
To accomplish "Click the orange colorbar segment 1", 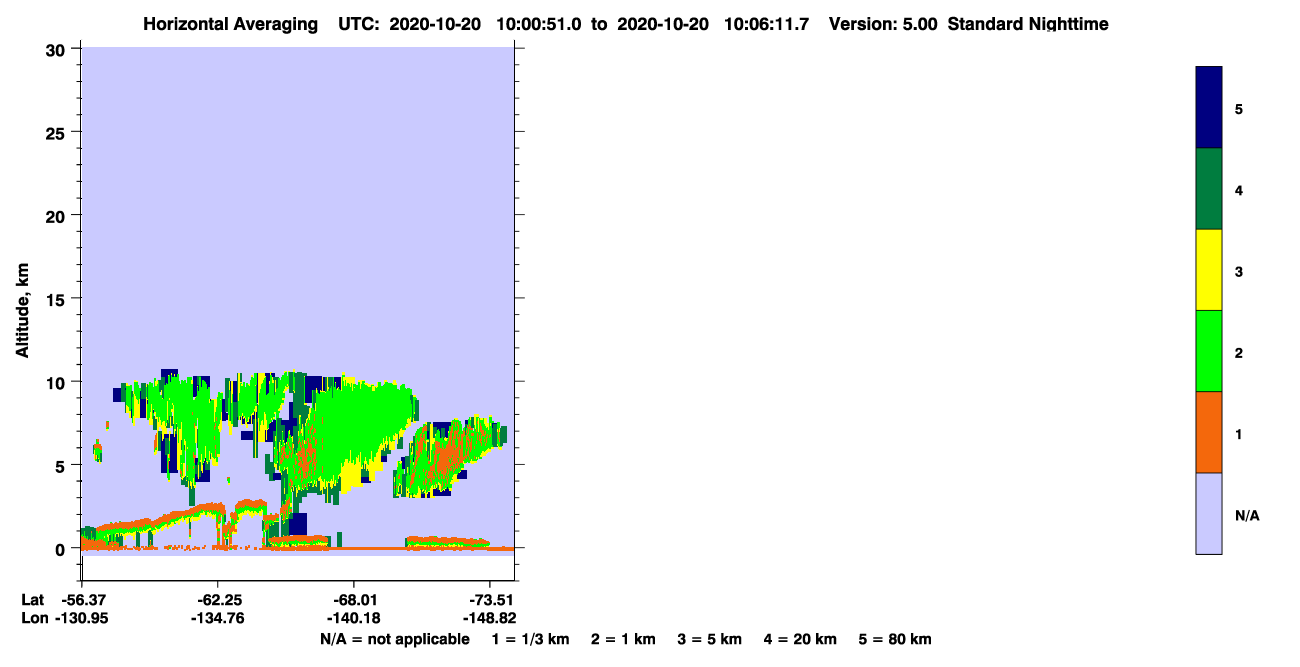I will (x=1209, y=432).
